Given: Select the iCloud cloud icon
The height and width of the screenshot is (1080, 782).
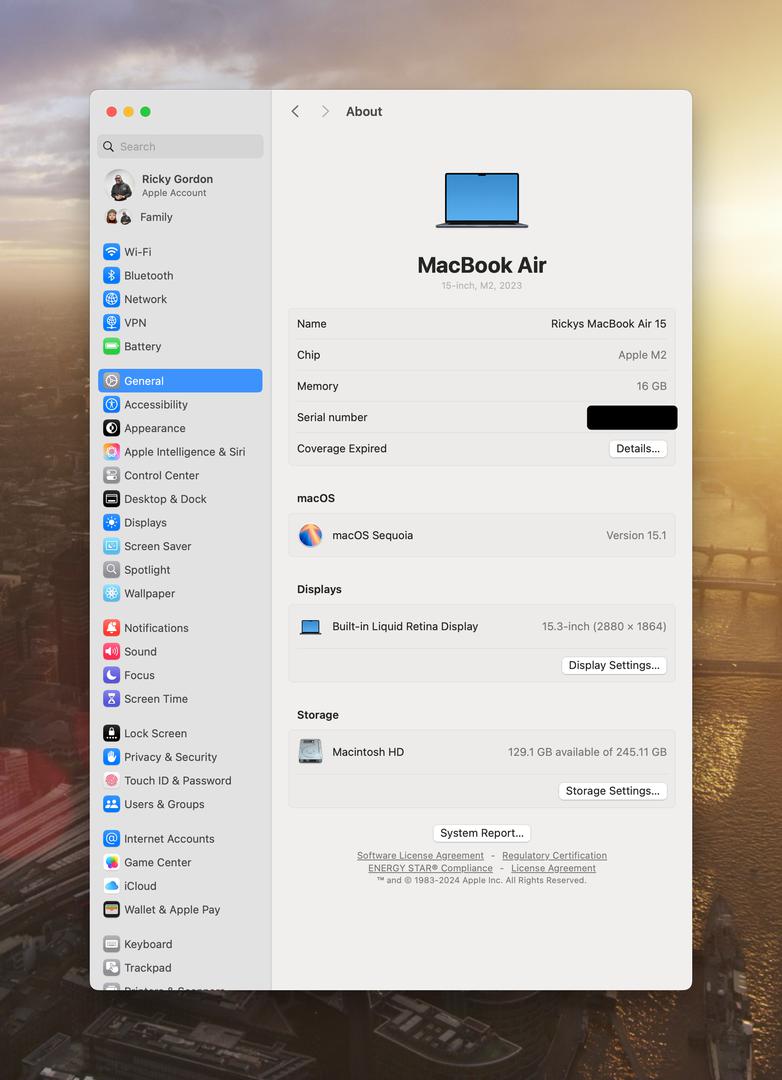Looking at the screenshot, I should tap(112, 886).
